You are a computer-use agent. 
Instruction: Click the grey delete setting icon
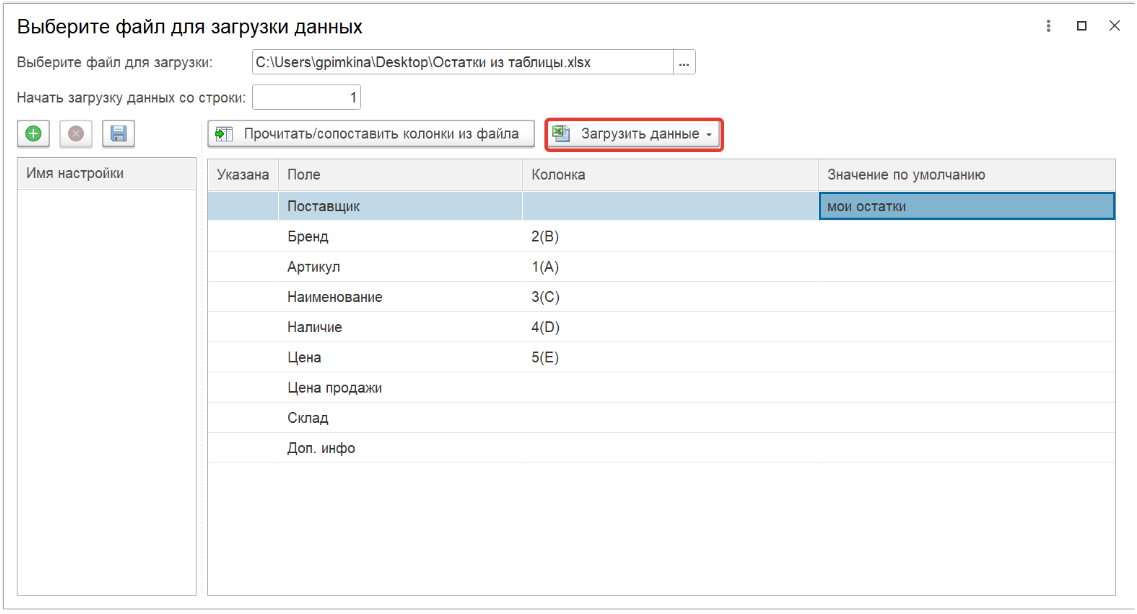tap(75, 134)
